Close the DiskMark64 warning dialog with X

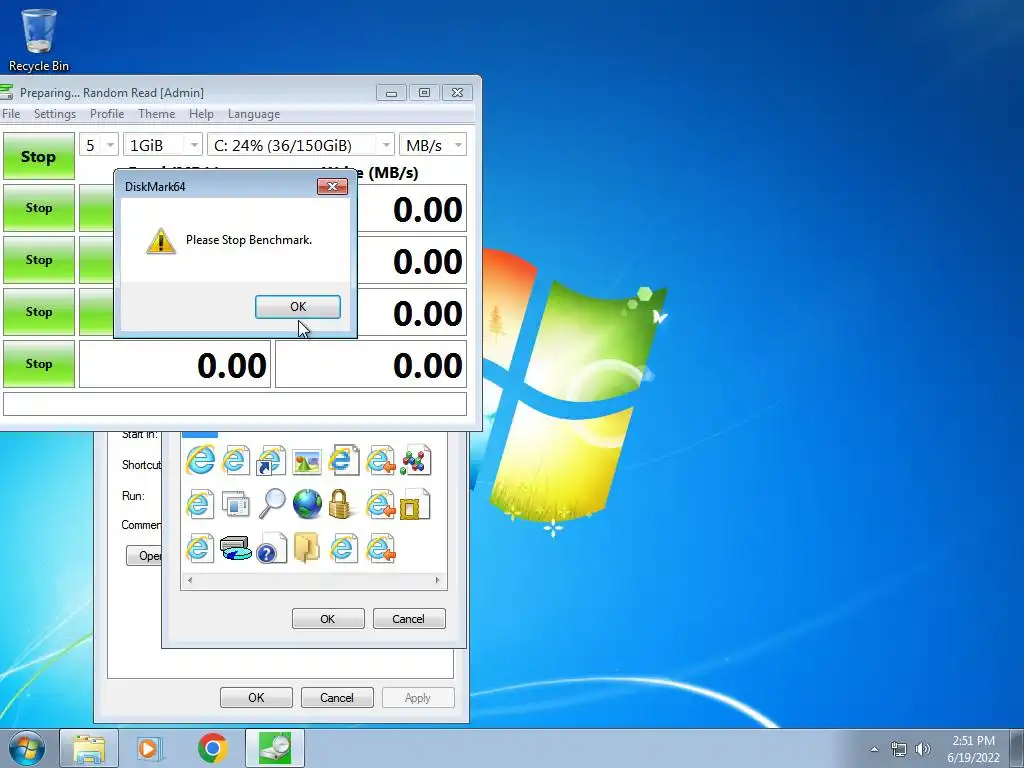click(x=332, y=187)
